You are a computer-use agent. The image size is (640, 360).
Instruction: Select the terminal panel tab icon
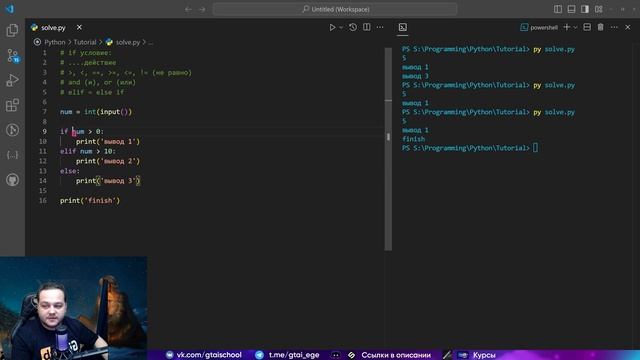click(x=402, y=27)
